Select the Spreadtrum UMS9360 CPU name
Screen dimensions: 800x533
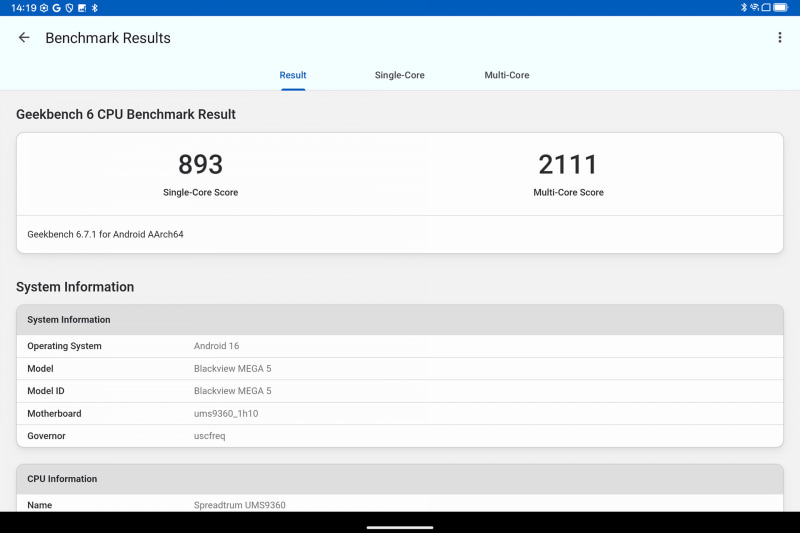240,505
